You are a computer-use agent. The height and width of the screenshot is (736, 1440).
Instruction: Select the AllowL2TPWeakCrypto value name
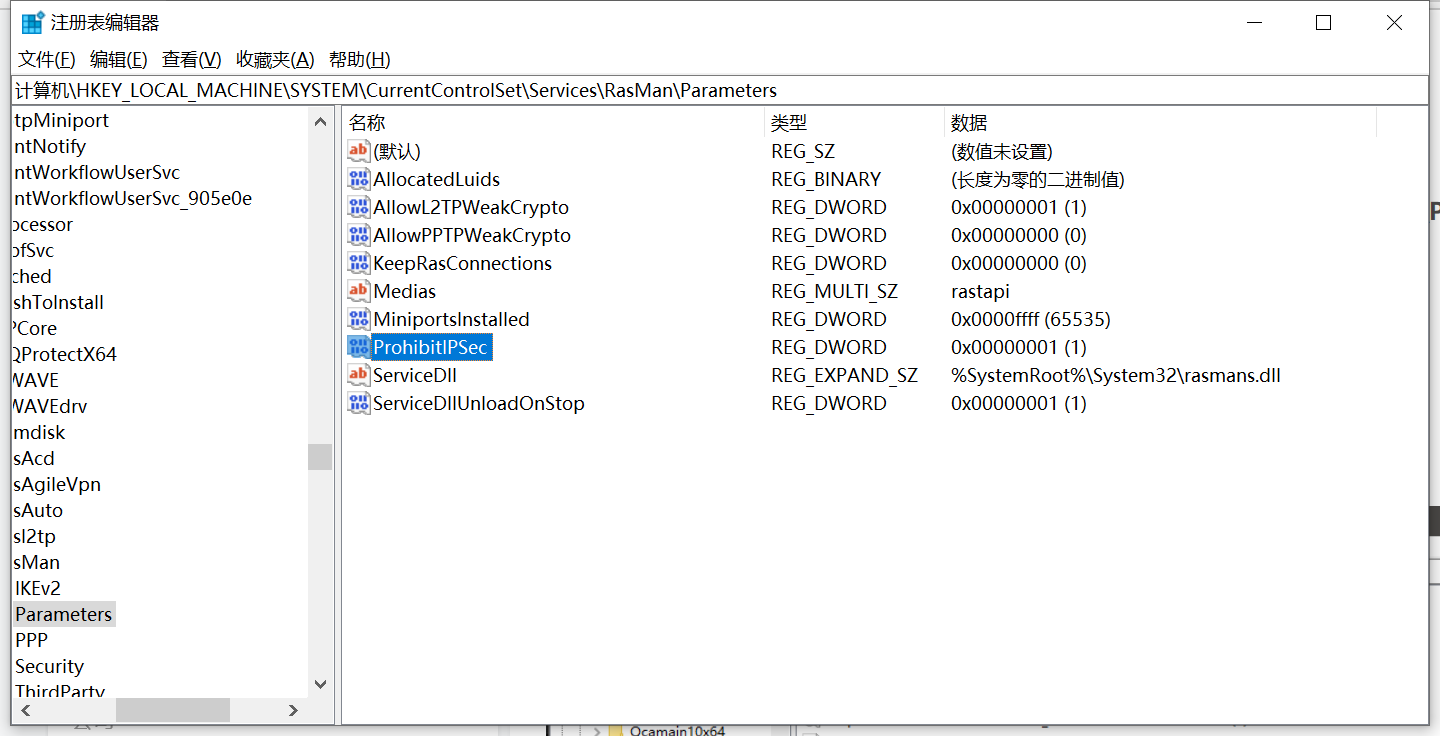click(471, 207)
